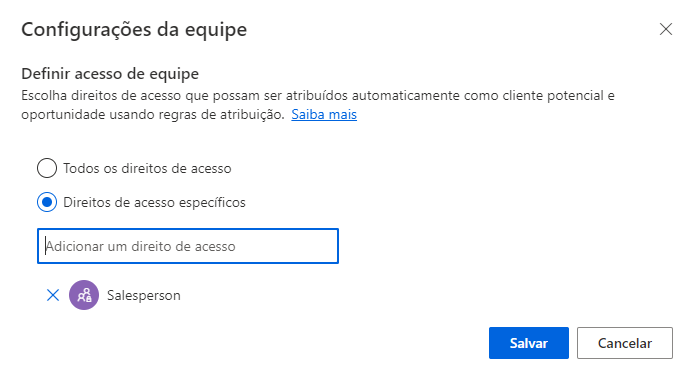Focus the Adicionar um direito de acesso field
This screenshot has width=692, height=381.
(x=188, y=246)
